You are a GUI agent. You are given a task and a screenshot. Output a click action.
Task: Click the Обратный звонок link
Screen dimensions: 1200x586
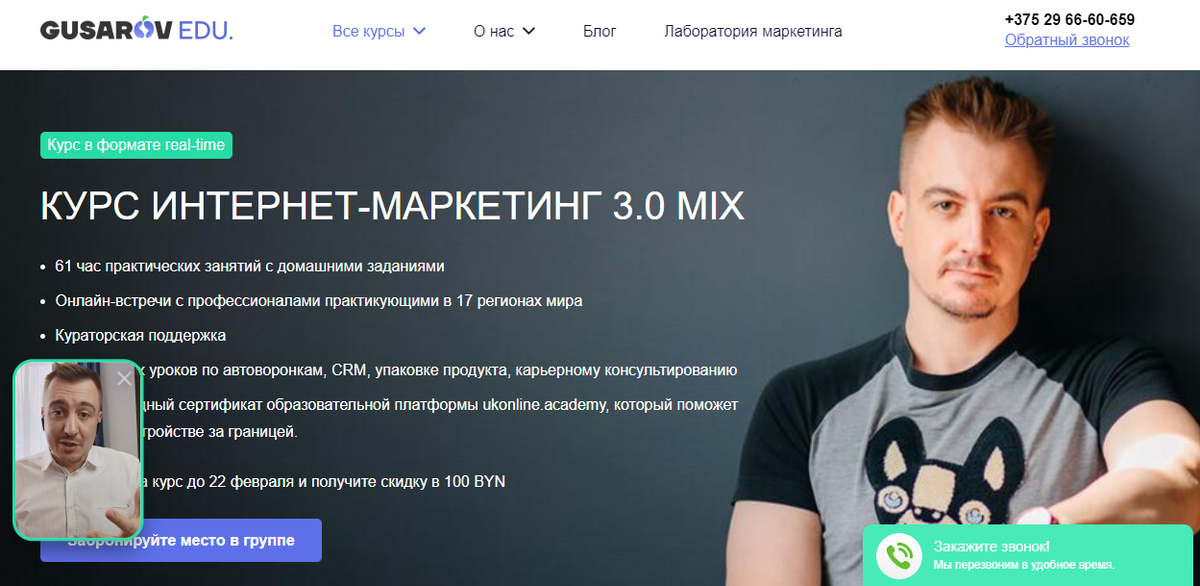[1067, 40]
